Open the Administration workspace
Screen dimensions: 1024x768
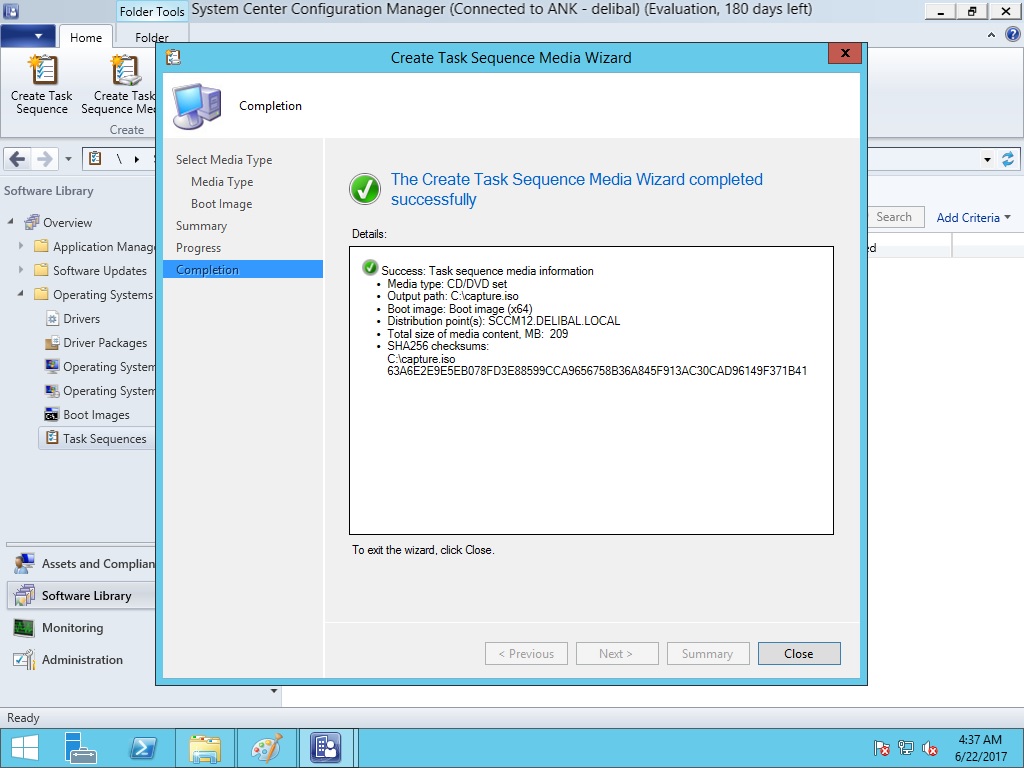[82, 660]
